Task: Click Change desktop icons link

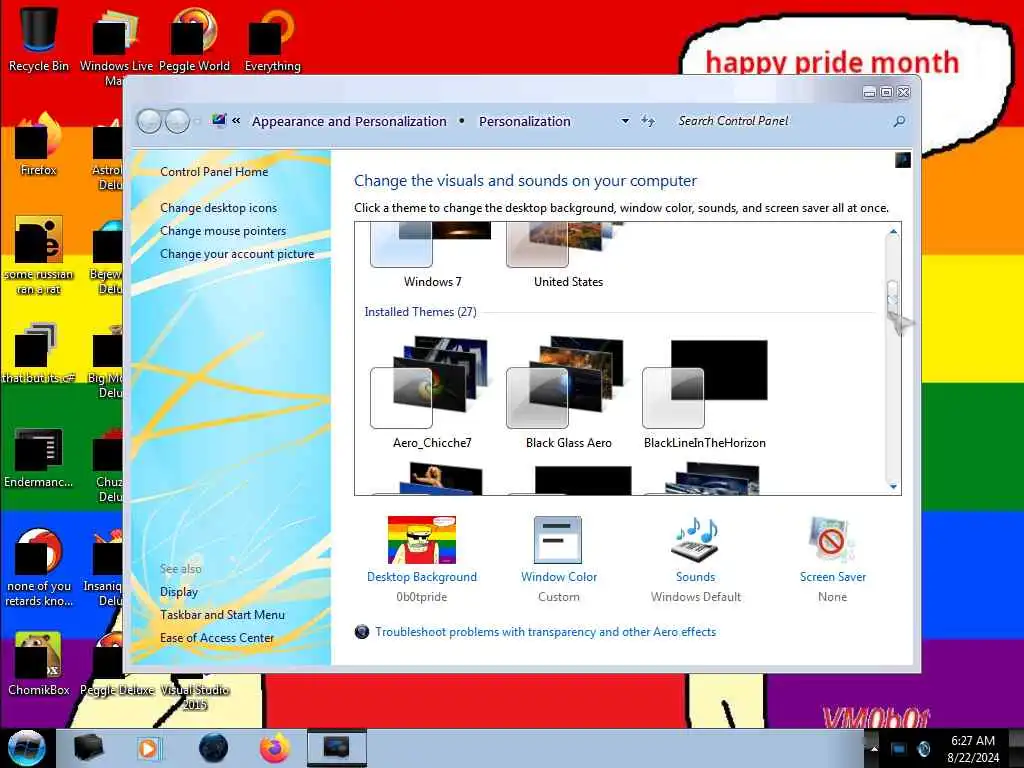Action: [218, 208]
